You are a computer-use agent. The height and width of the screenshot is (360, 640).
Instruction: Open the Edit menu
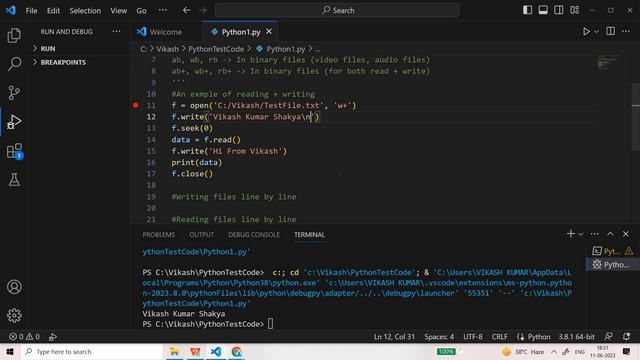(53, 11)
